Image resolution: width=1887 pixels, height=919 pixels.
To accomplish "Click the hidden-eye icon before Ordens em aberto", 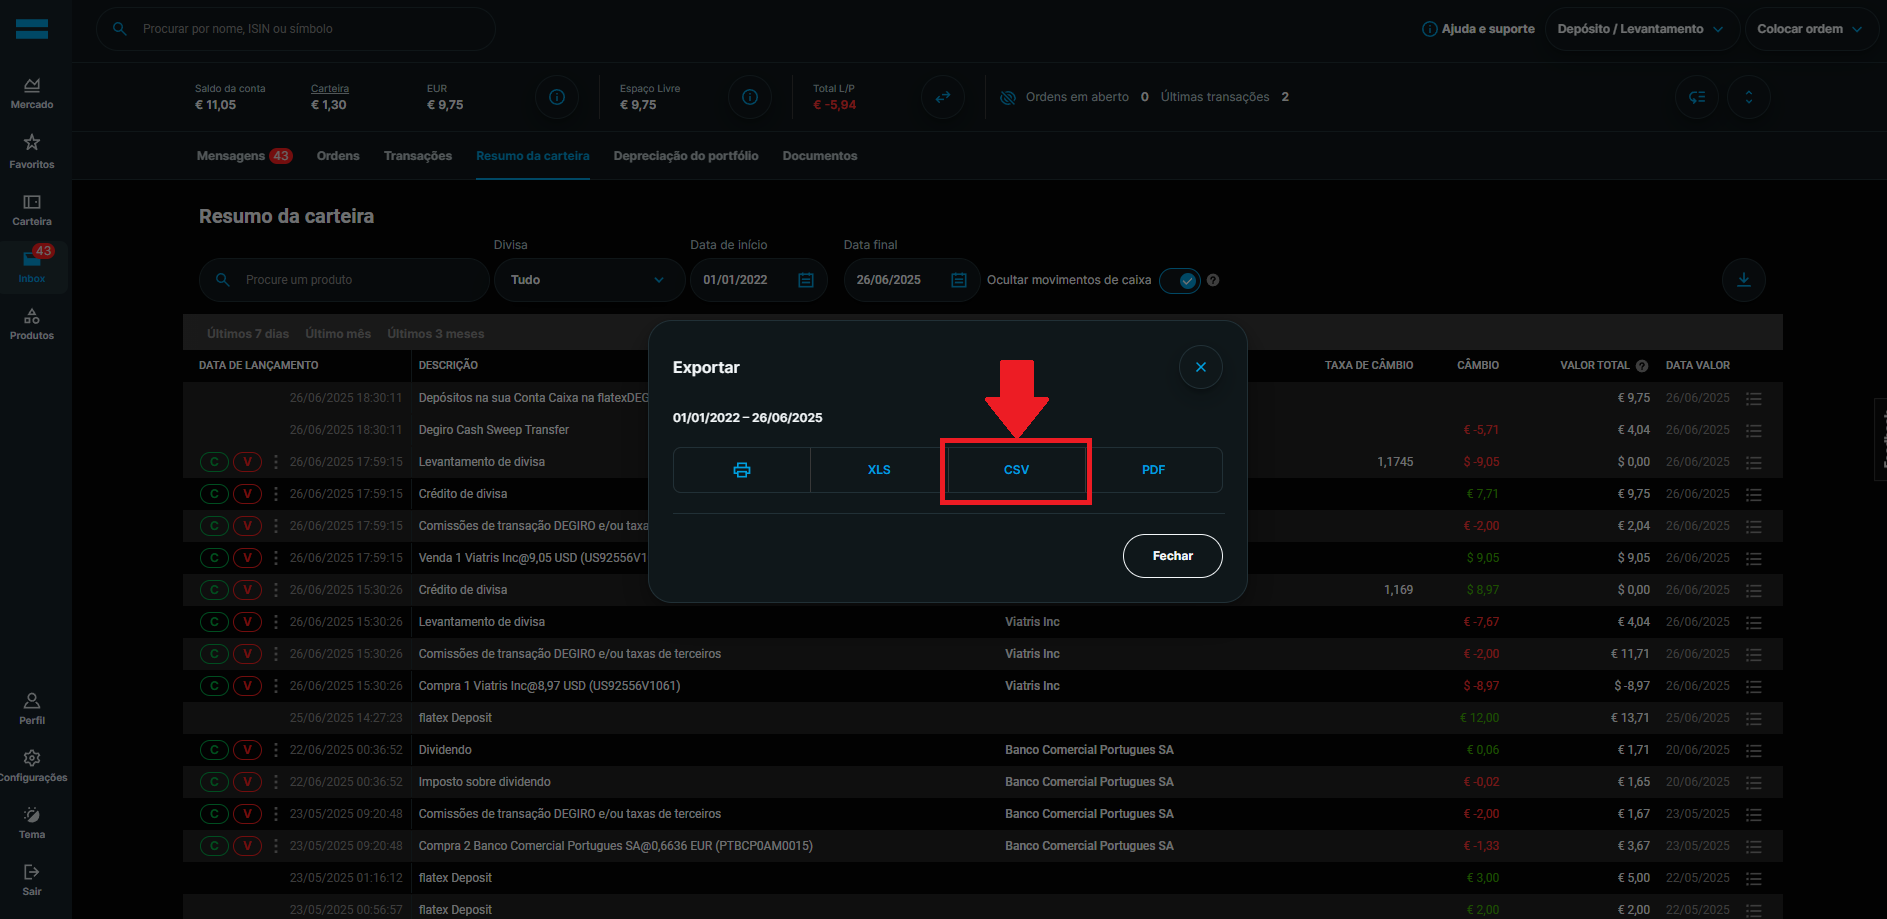I will (x=1008, y=97).
